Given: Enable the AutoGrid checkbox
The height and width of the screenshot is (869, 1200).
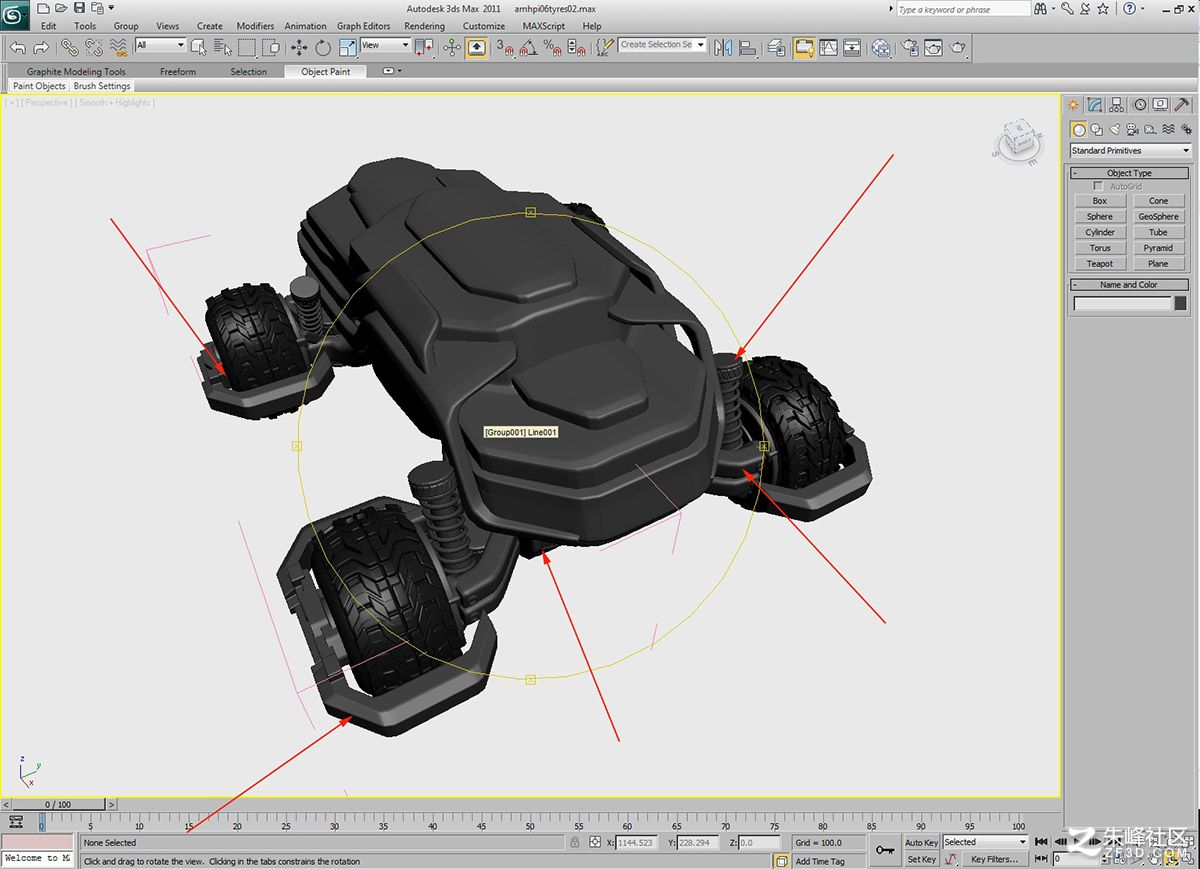Looking at the screenshot, I should [1098, 186].
